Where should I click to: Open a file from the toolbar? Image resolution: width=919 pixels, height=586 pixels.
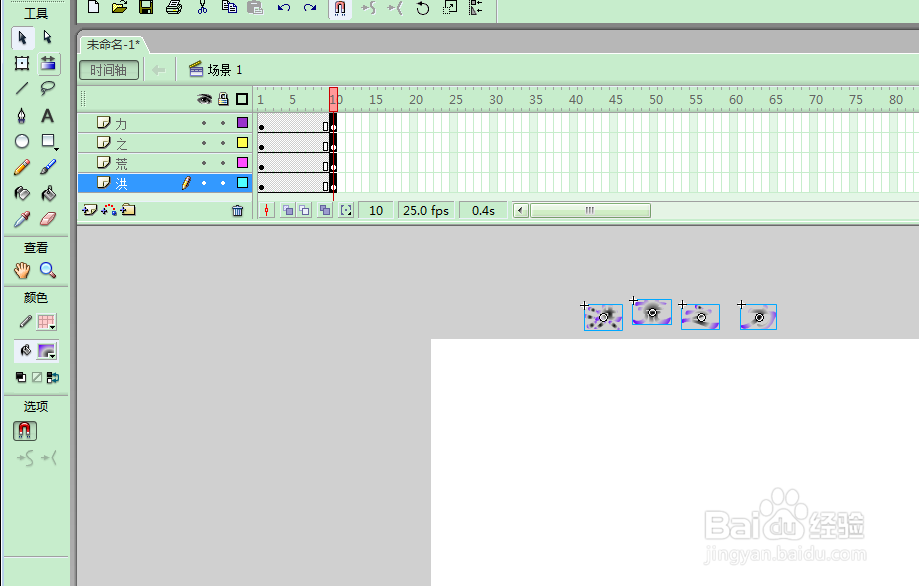pyautogui.click(x=120, y=8)
